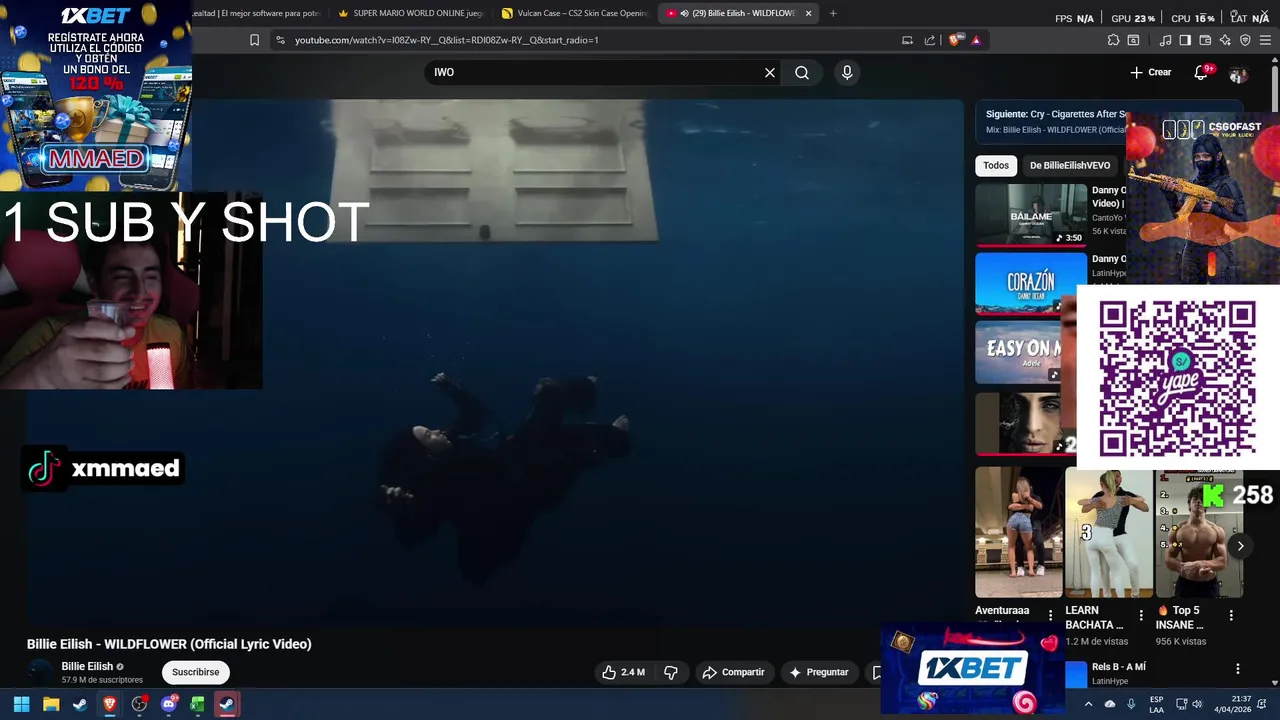Open YouTube account avatar menu

(x=1238, y=73)
